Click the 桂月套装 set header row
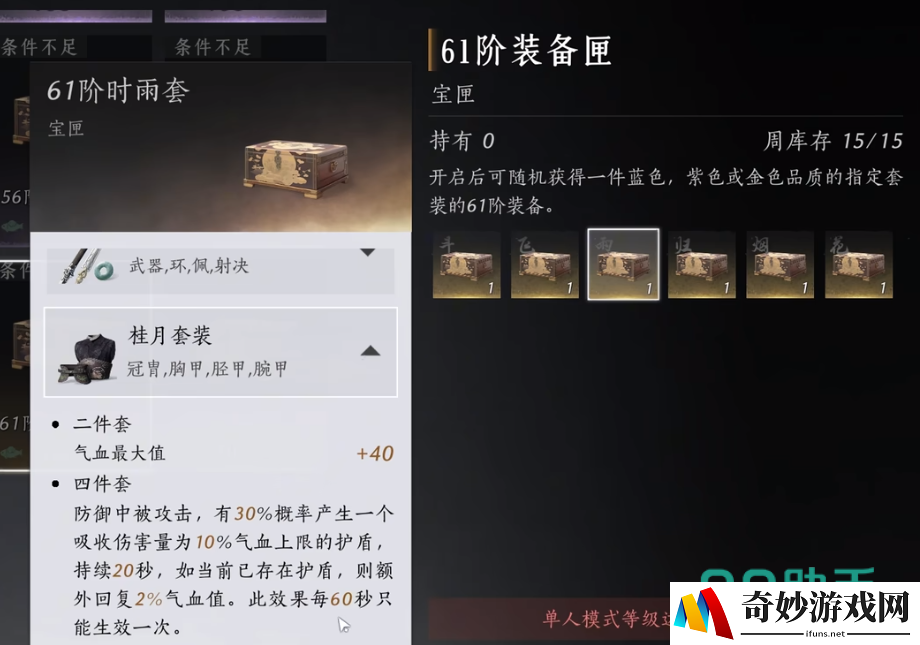Image resolution: width=920 pixels, height=645 pixels. pyautogui.click(x=221, y=352)
